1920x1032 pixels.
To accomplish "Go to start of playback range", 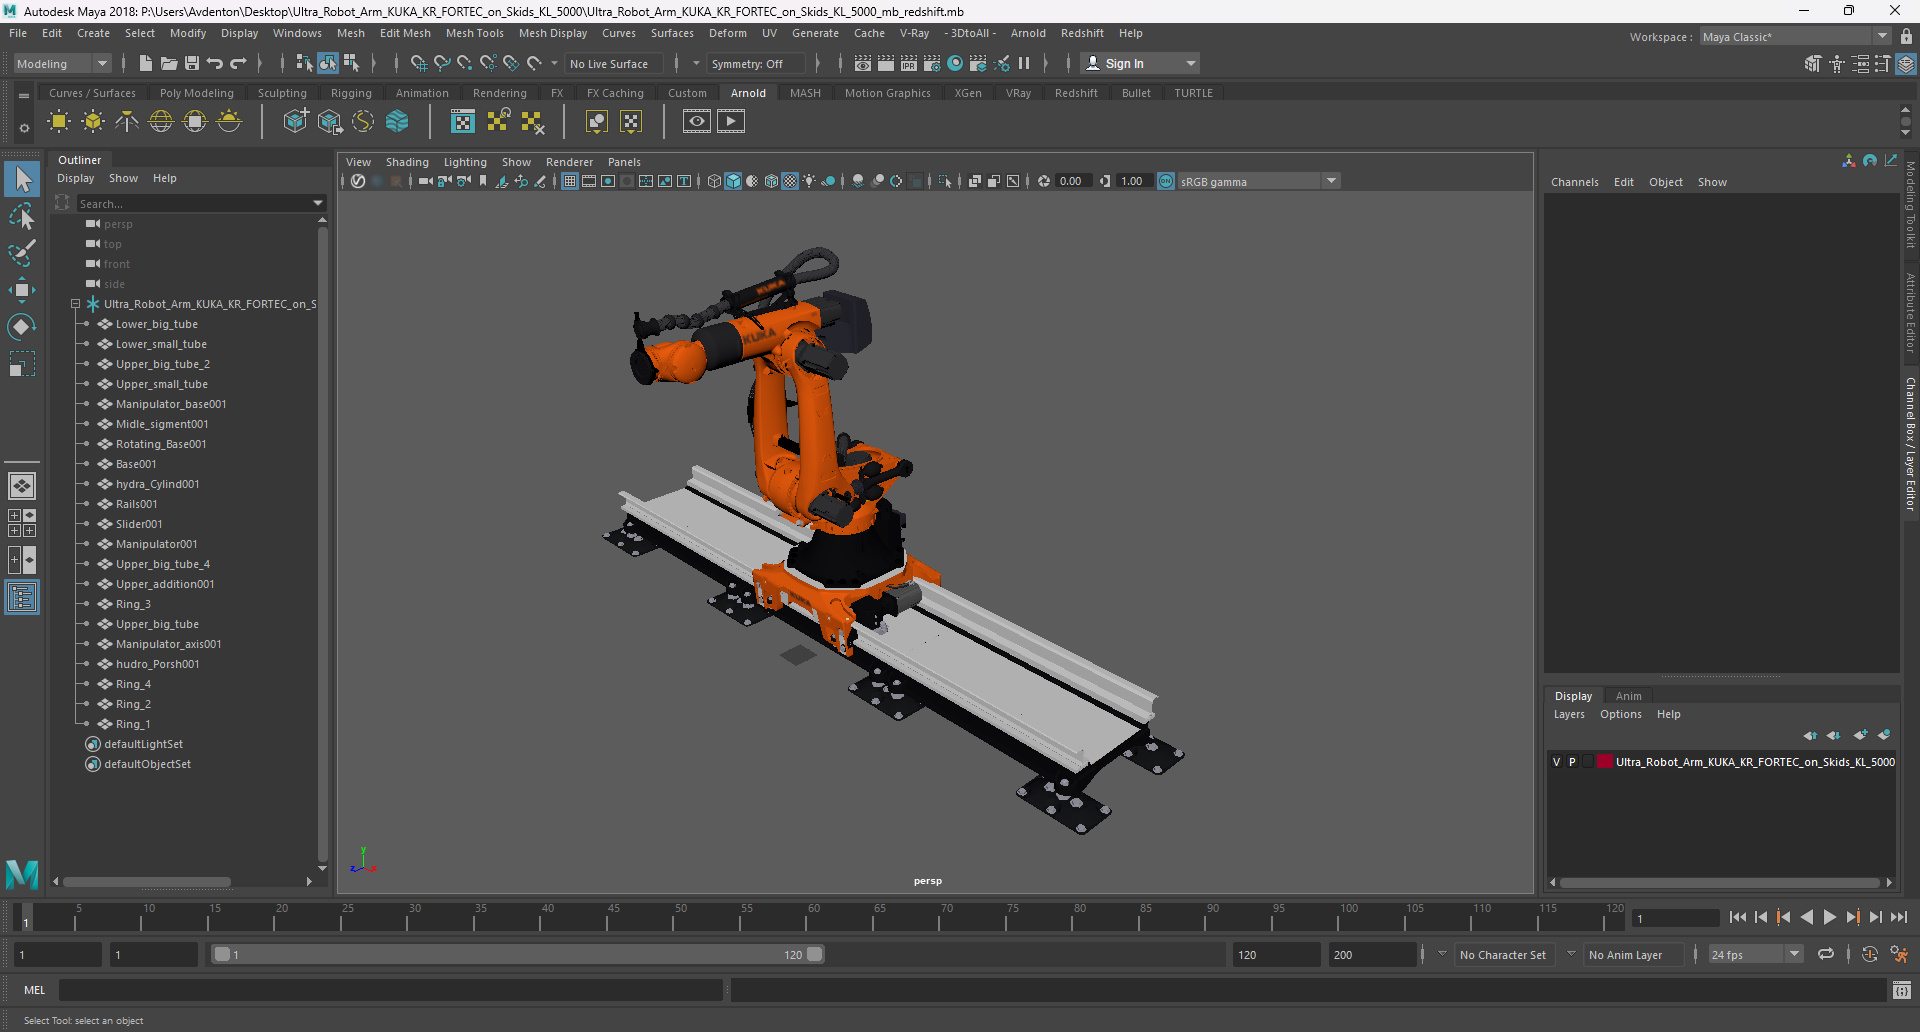I will (x=1737, y=917).
